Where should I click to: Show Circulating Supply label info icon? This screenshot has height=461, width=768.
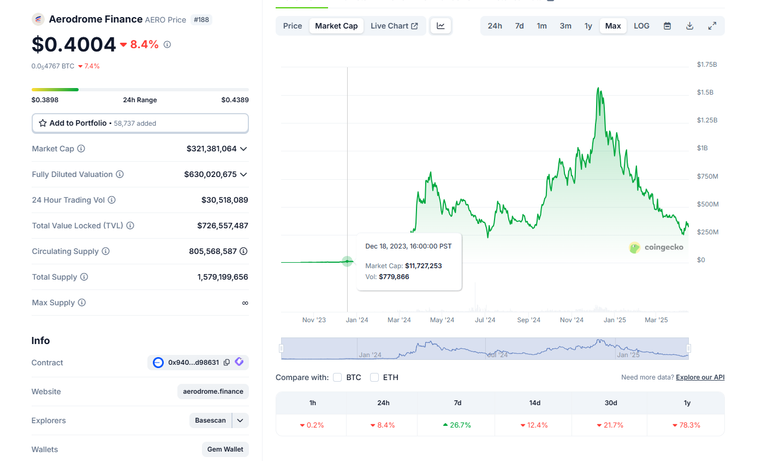tap(106, 251)
